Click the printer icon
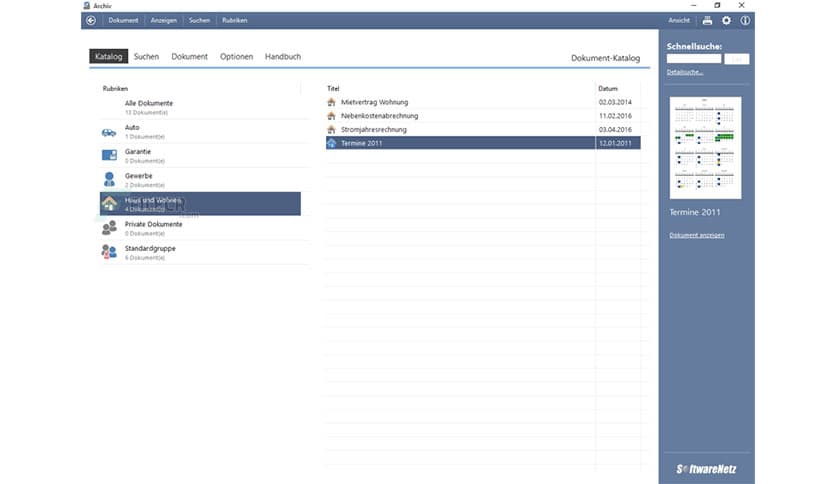The width and height of the screenshot is (836, 484). (707, 20)
